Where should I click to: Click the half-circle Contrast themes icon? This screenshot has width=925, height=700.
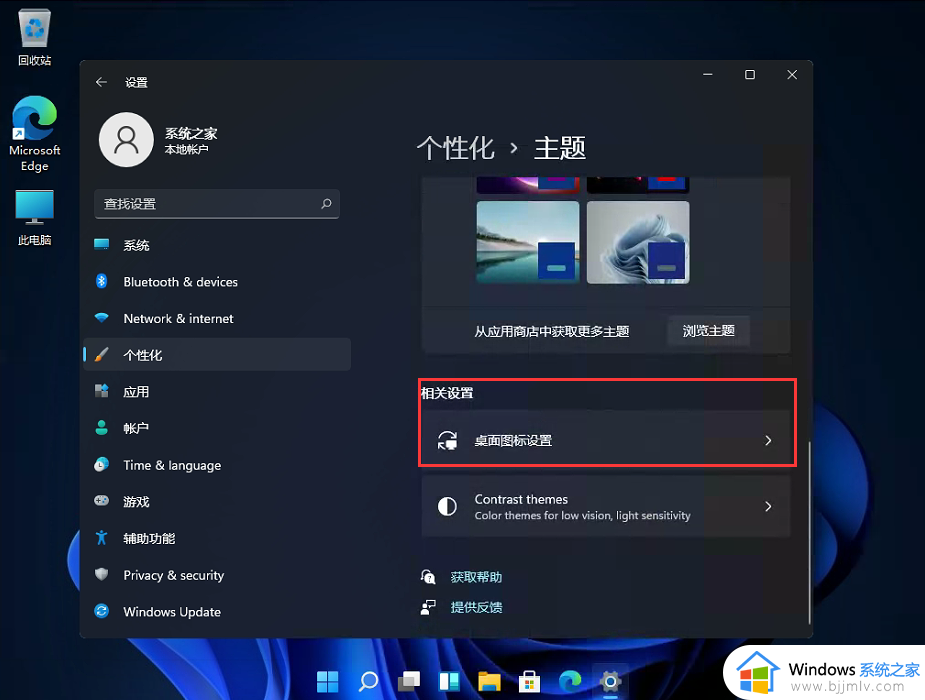(x=447, y=507)
